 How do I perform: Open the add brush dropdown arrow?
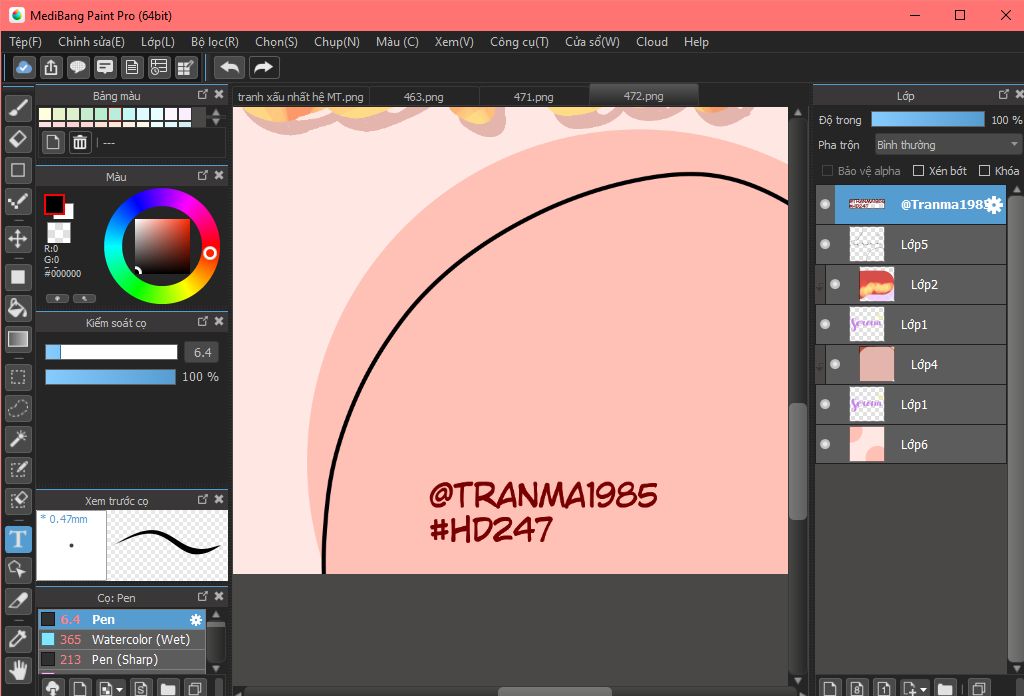[x=120, y=689]
